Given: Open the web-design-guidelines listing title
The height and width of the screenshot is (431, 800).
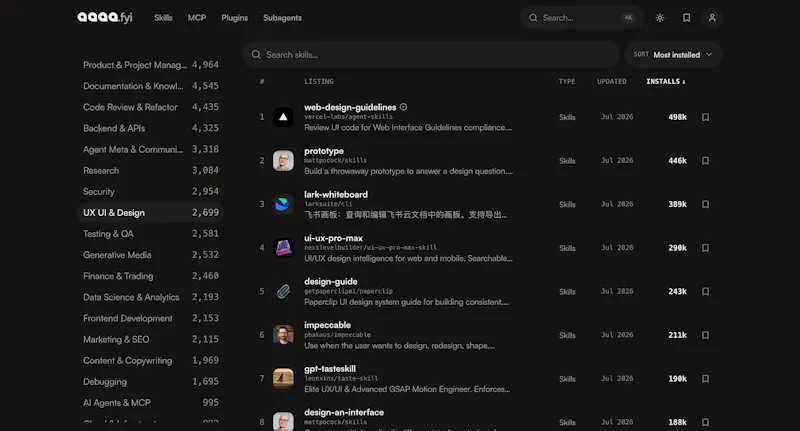Looking at the screenshot, I should (x=350, y=107).
